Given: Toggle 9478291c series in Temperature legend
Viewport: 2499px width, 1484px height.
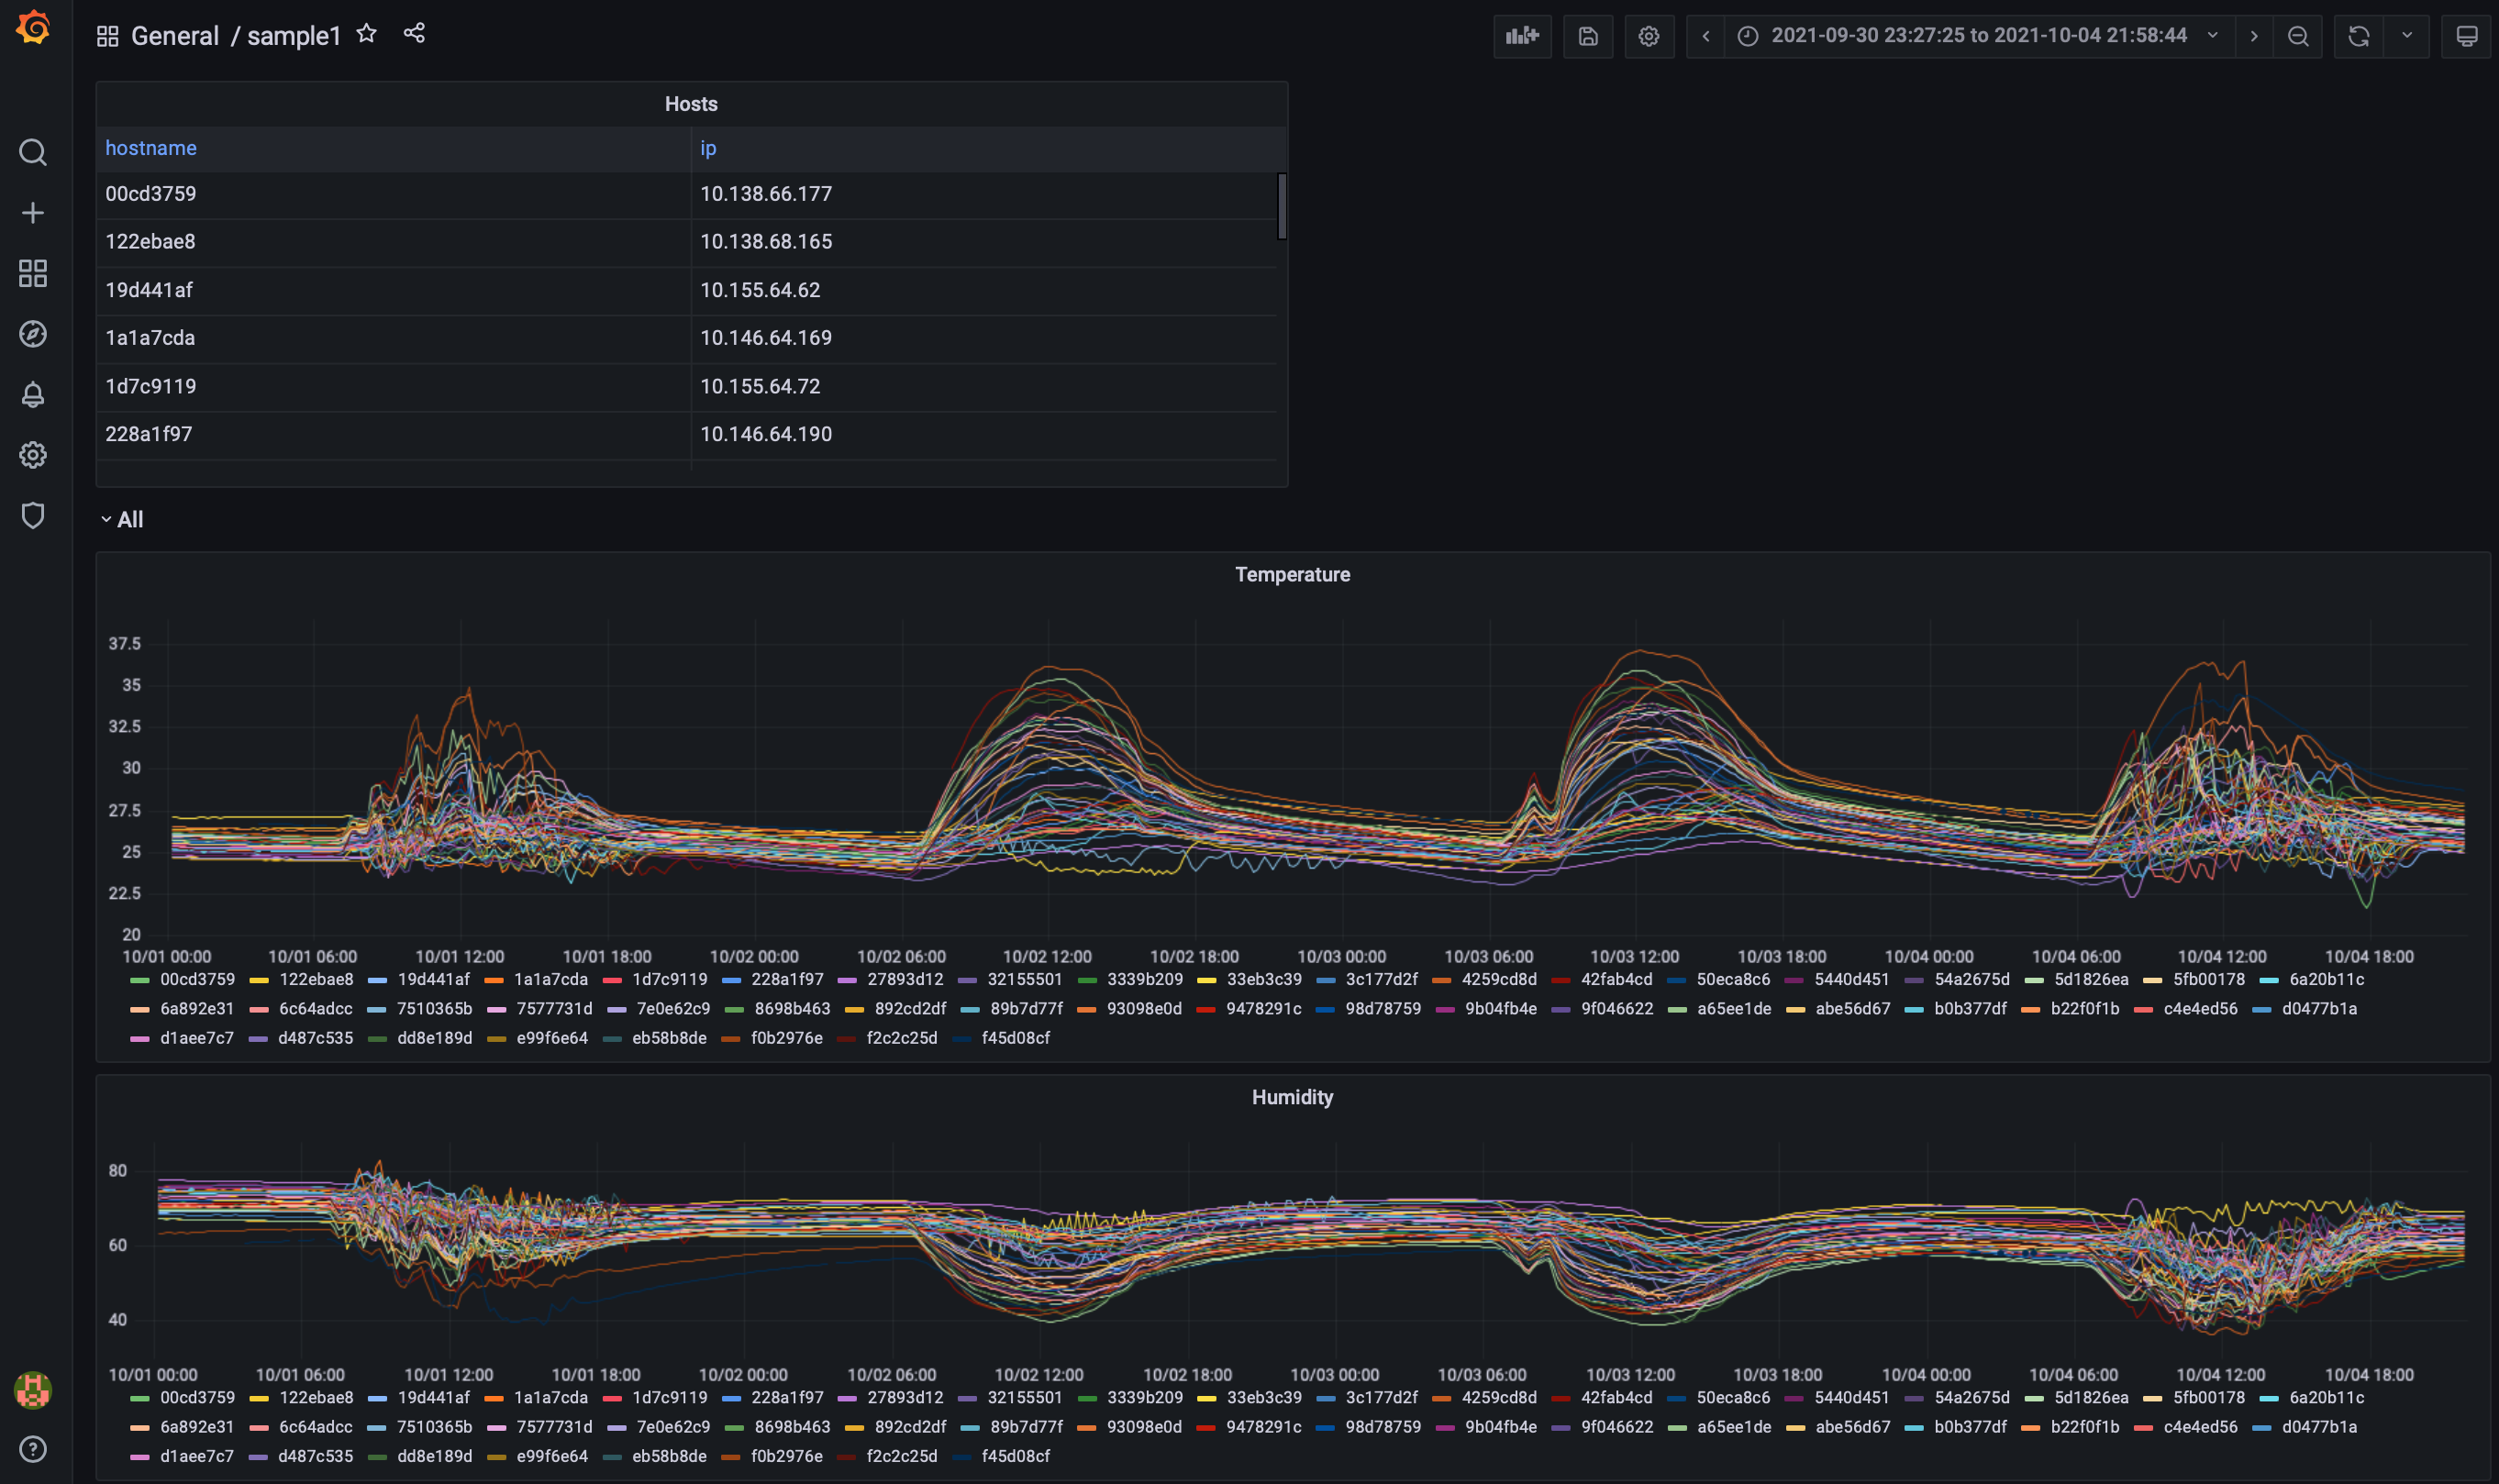Looking at the screenshot, I should (1263, 1009).
